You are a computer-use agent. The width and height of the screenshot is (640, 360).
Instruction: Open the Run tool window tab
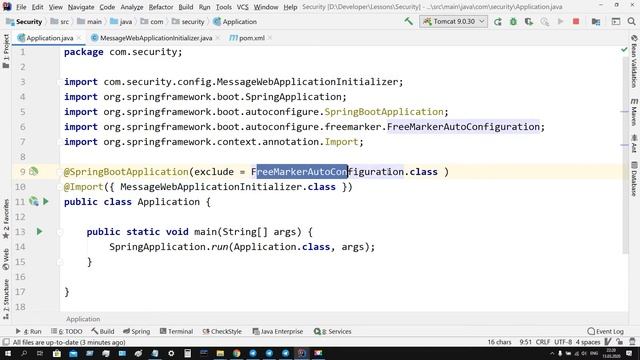28,331
